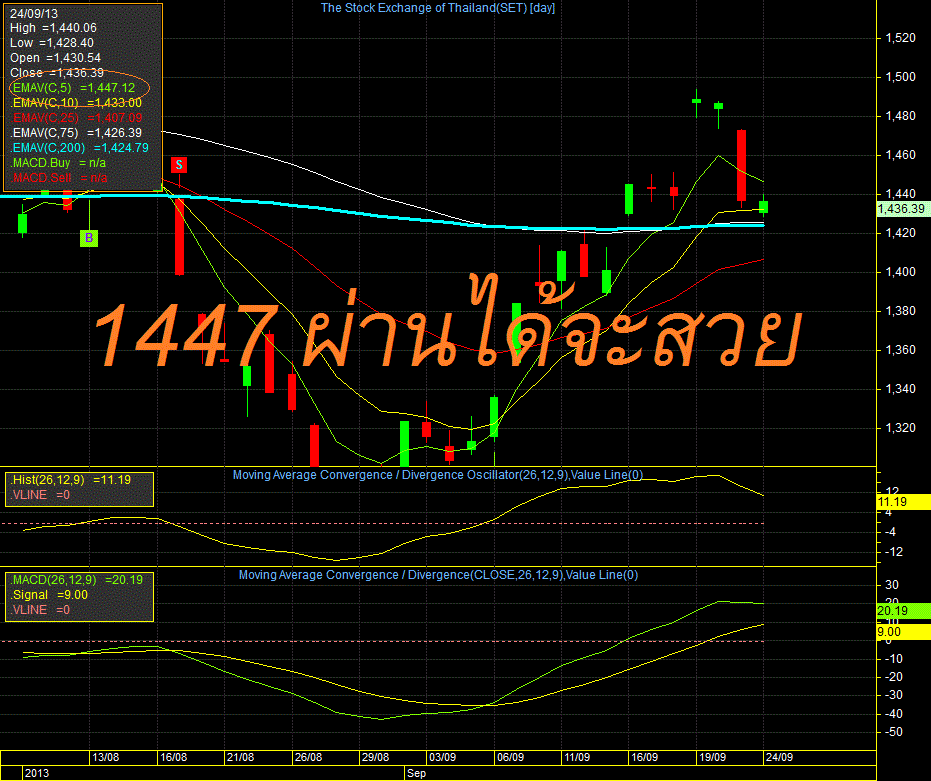
Task: Click the '.VLINE =0' entry in oscillator legend
Action: click(40, 495)
